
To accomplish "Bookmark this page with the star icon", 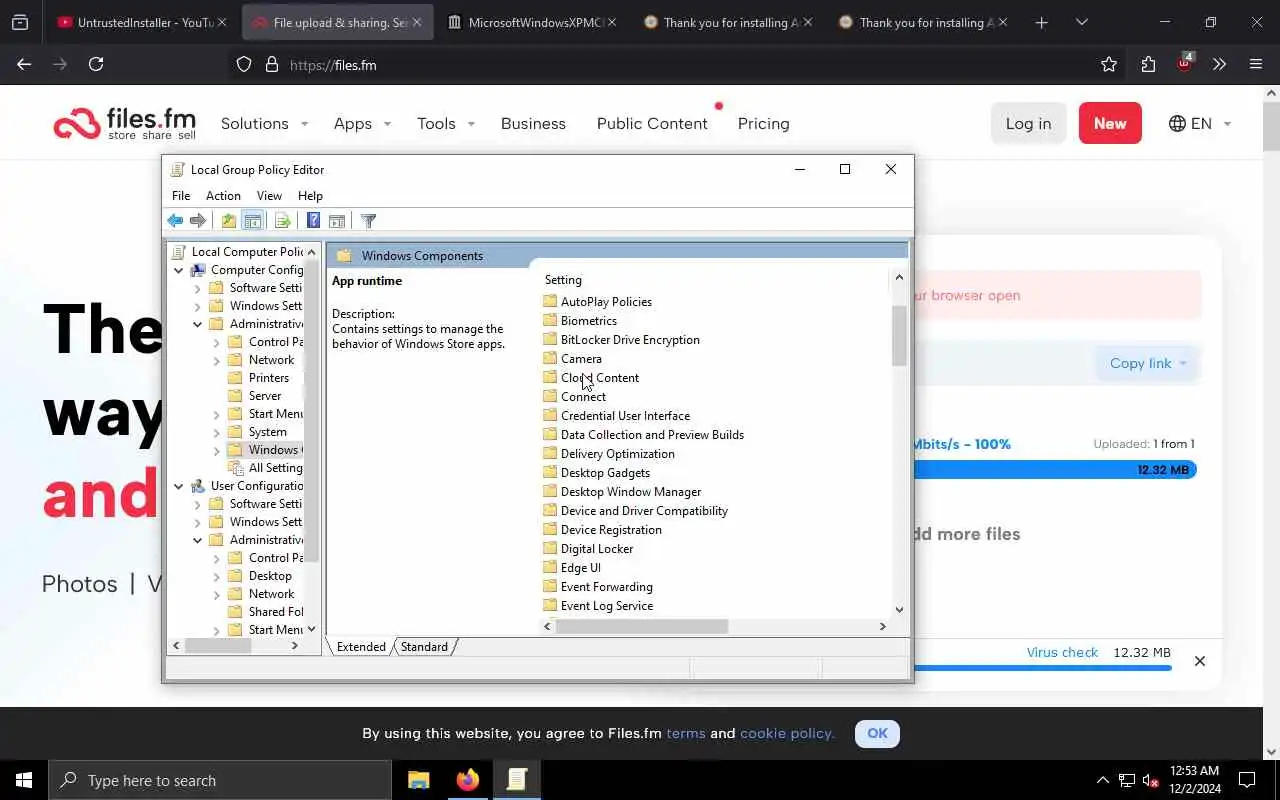I will pos(1109,64).
